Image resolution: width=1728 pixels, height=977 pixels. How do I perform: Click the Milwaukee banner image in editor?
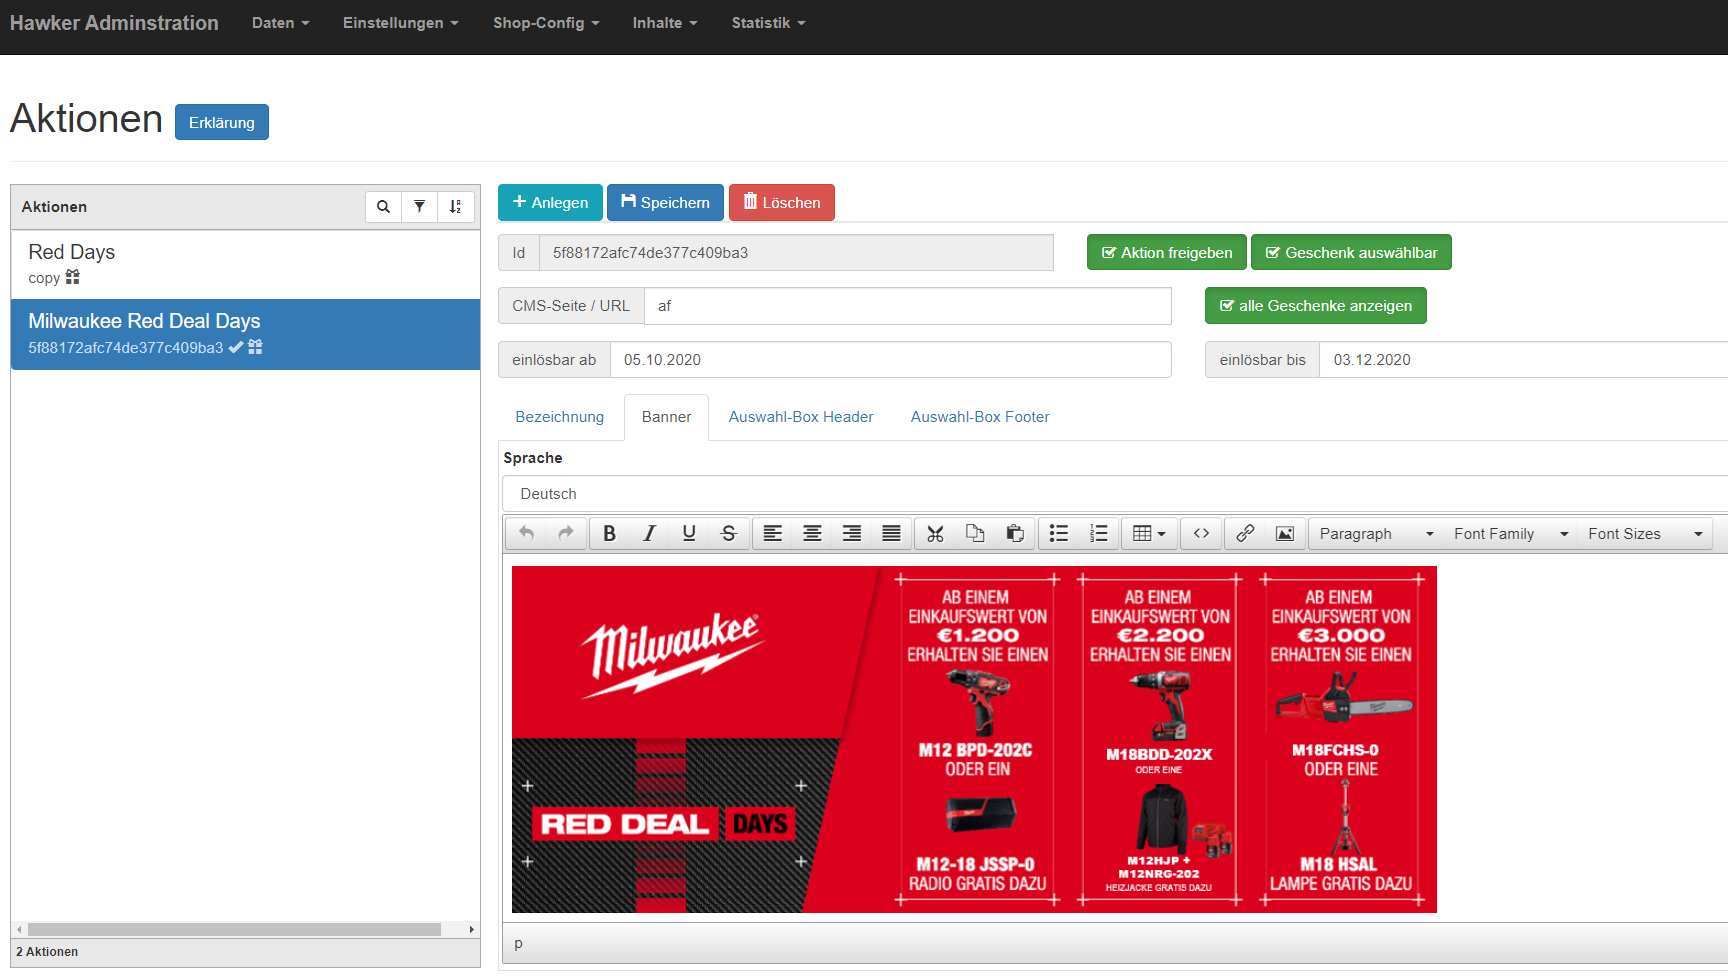(974, 739)
